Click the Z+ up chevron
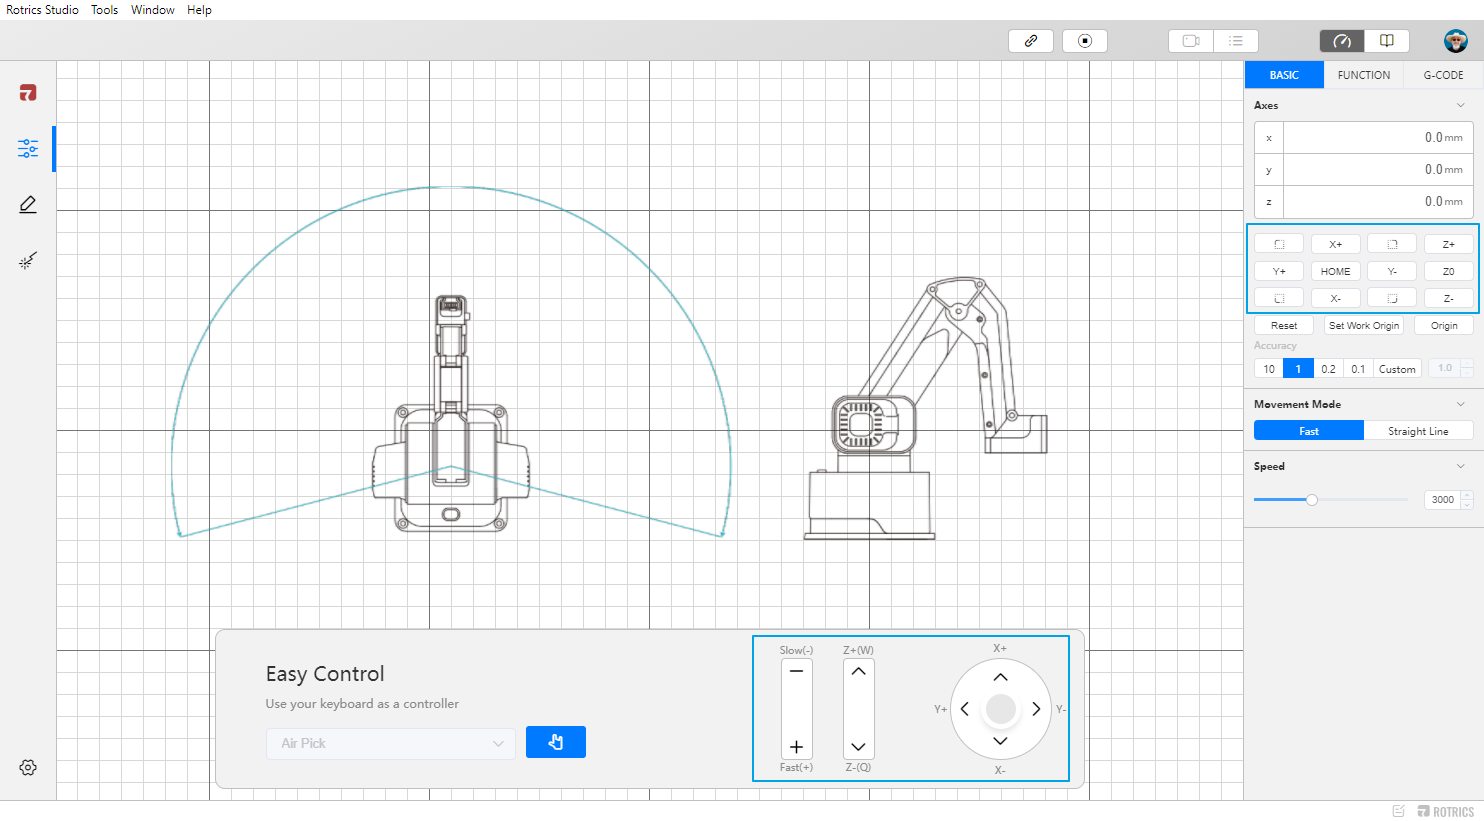This screenshot has height=821, width=1484. 858,671
